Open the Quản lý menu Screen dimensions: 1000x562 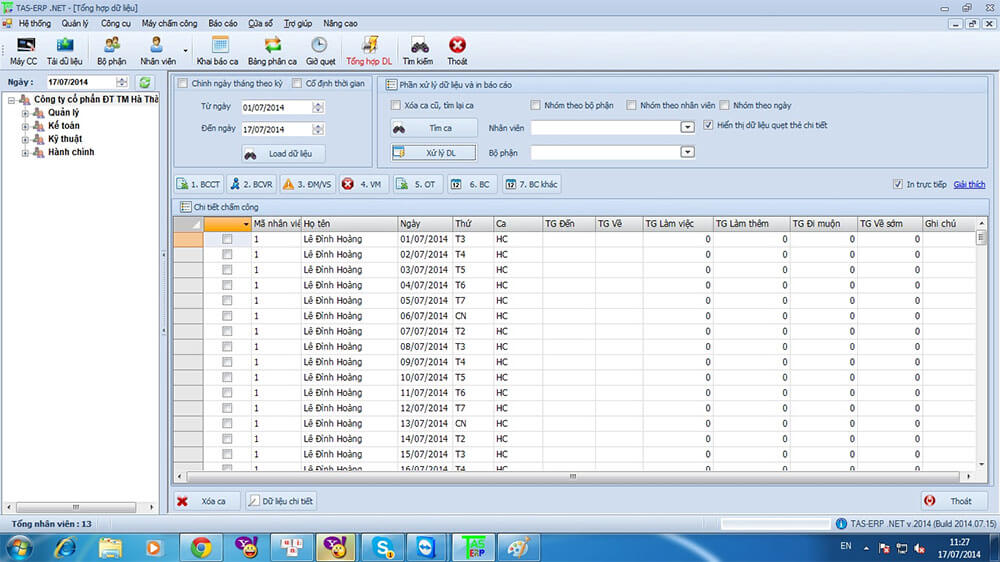75,24
